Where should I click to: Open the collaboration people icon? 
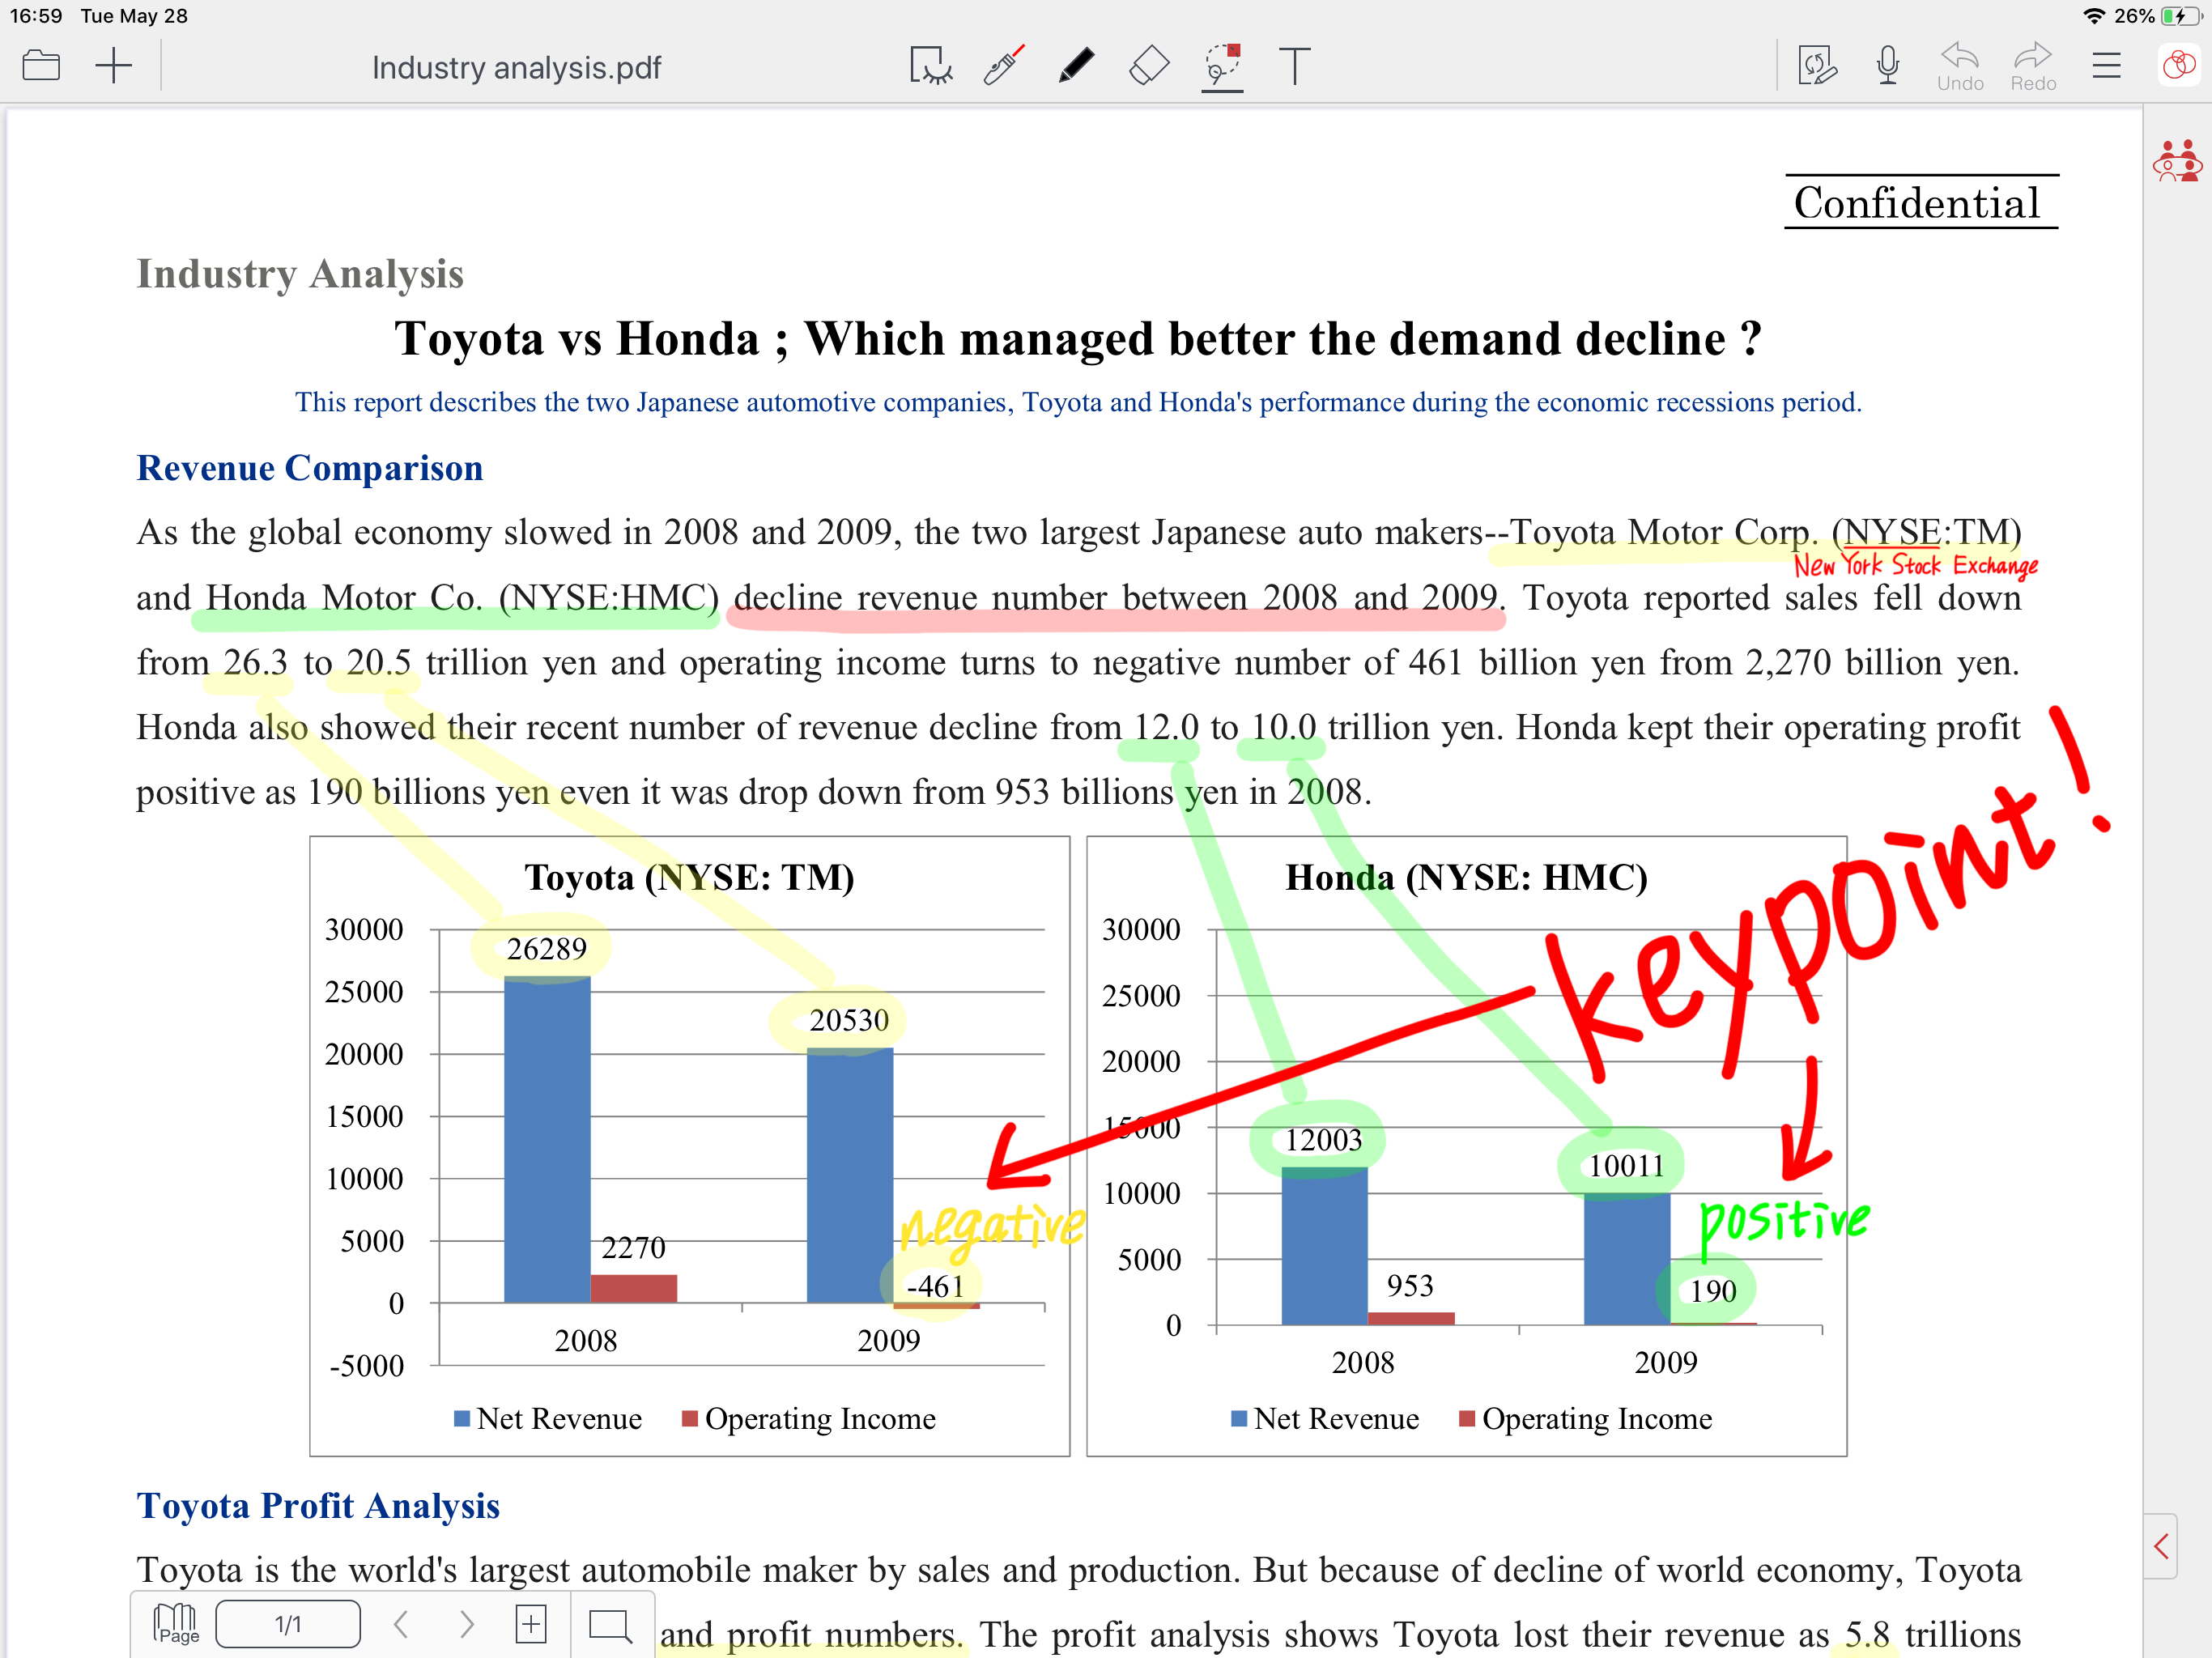2178,161
